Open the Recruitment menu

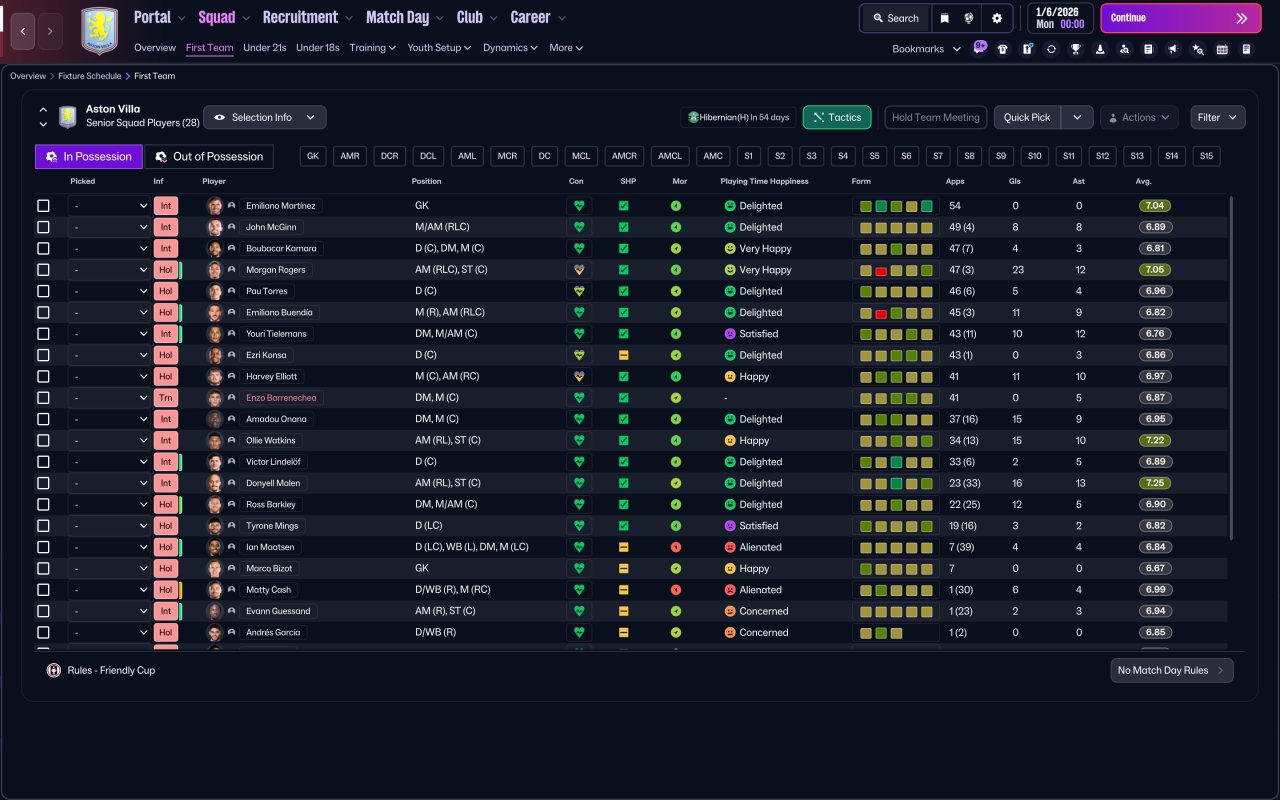(307, 17)
